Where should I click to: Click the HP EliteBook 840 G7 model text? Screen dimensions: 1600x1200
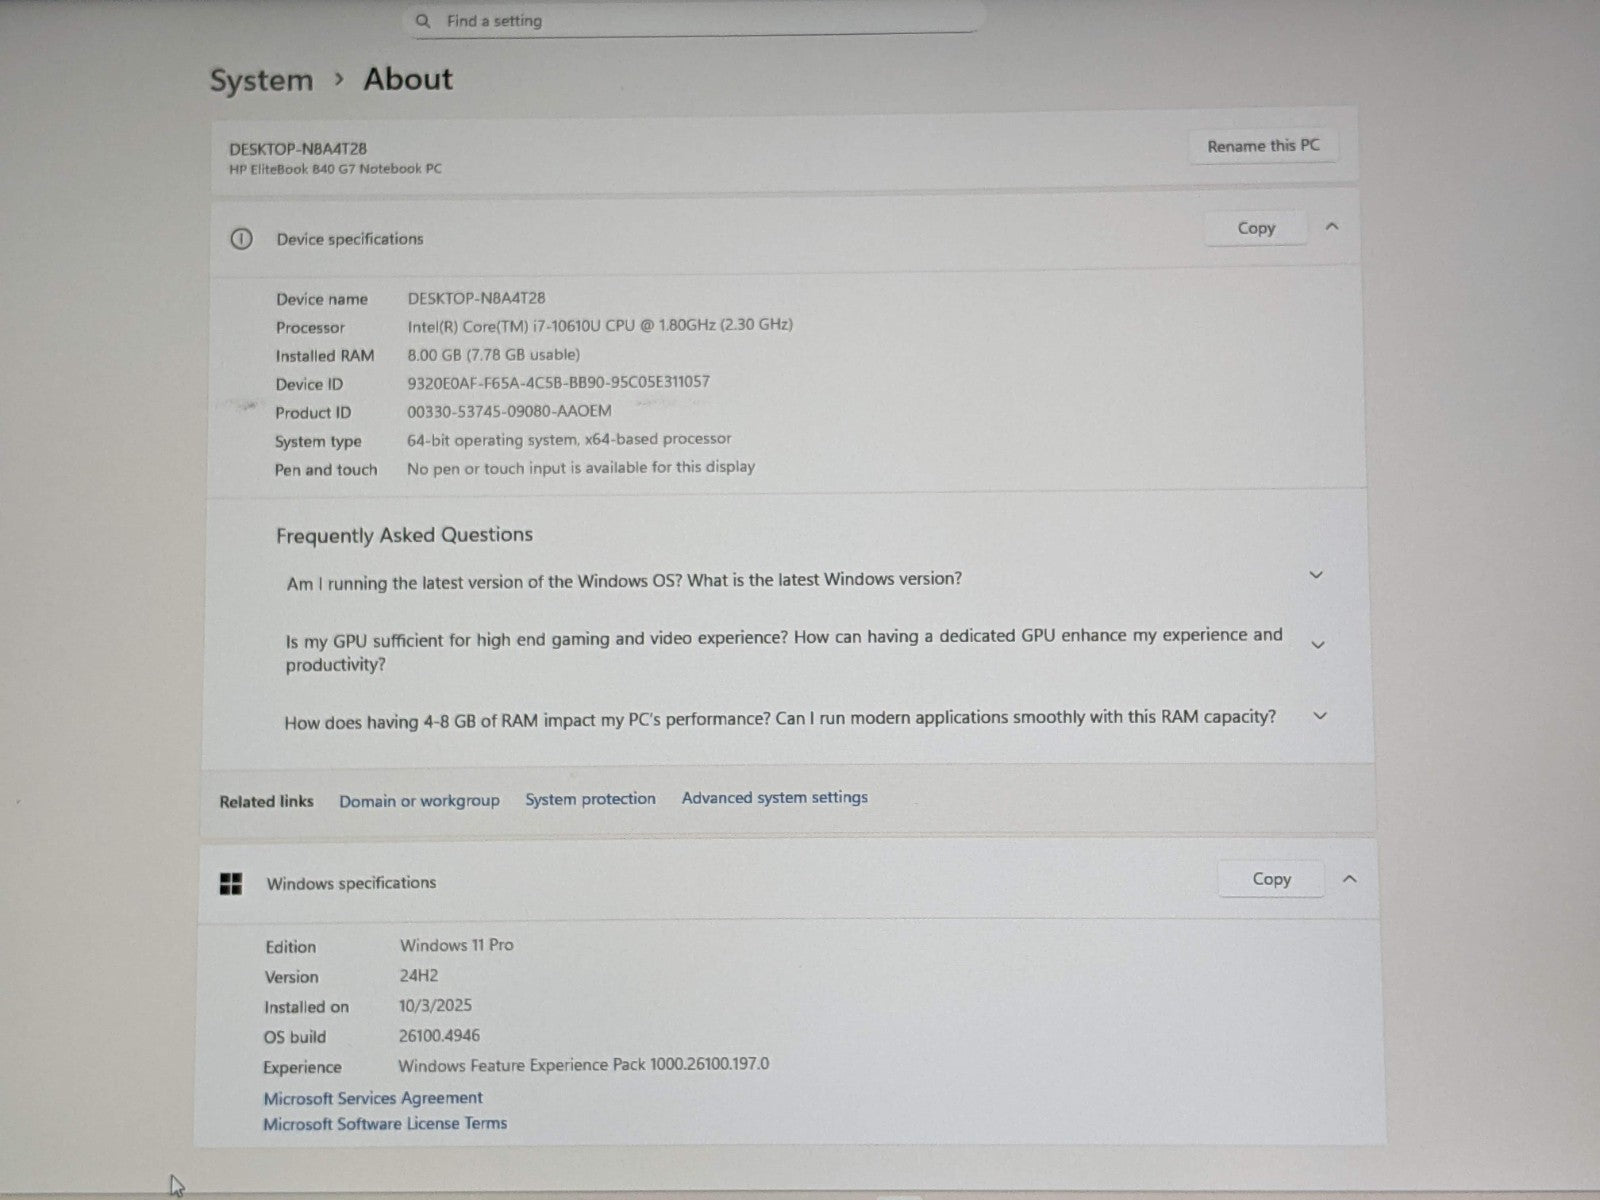335,169
